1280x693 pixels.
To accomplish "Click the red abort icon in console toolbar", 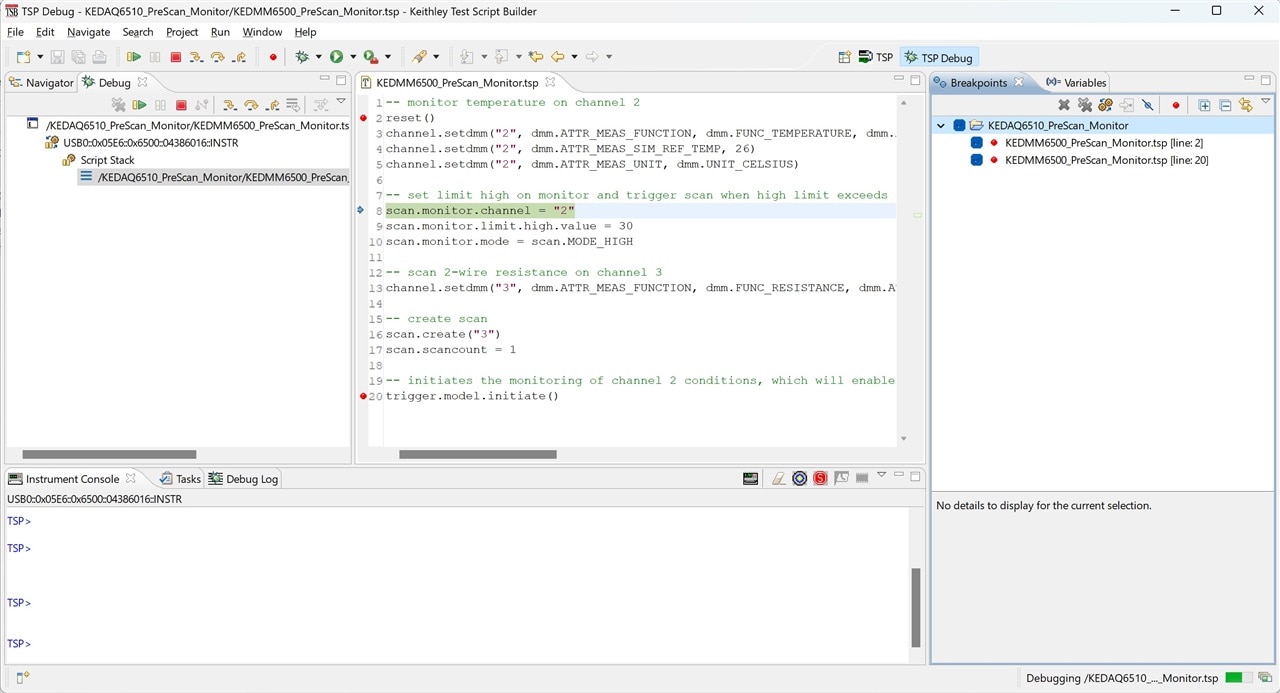I will tap(820, 479).
